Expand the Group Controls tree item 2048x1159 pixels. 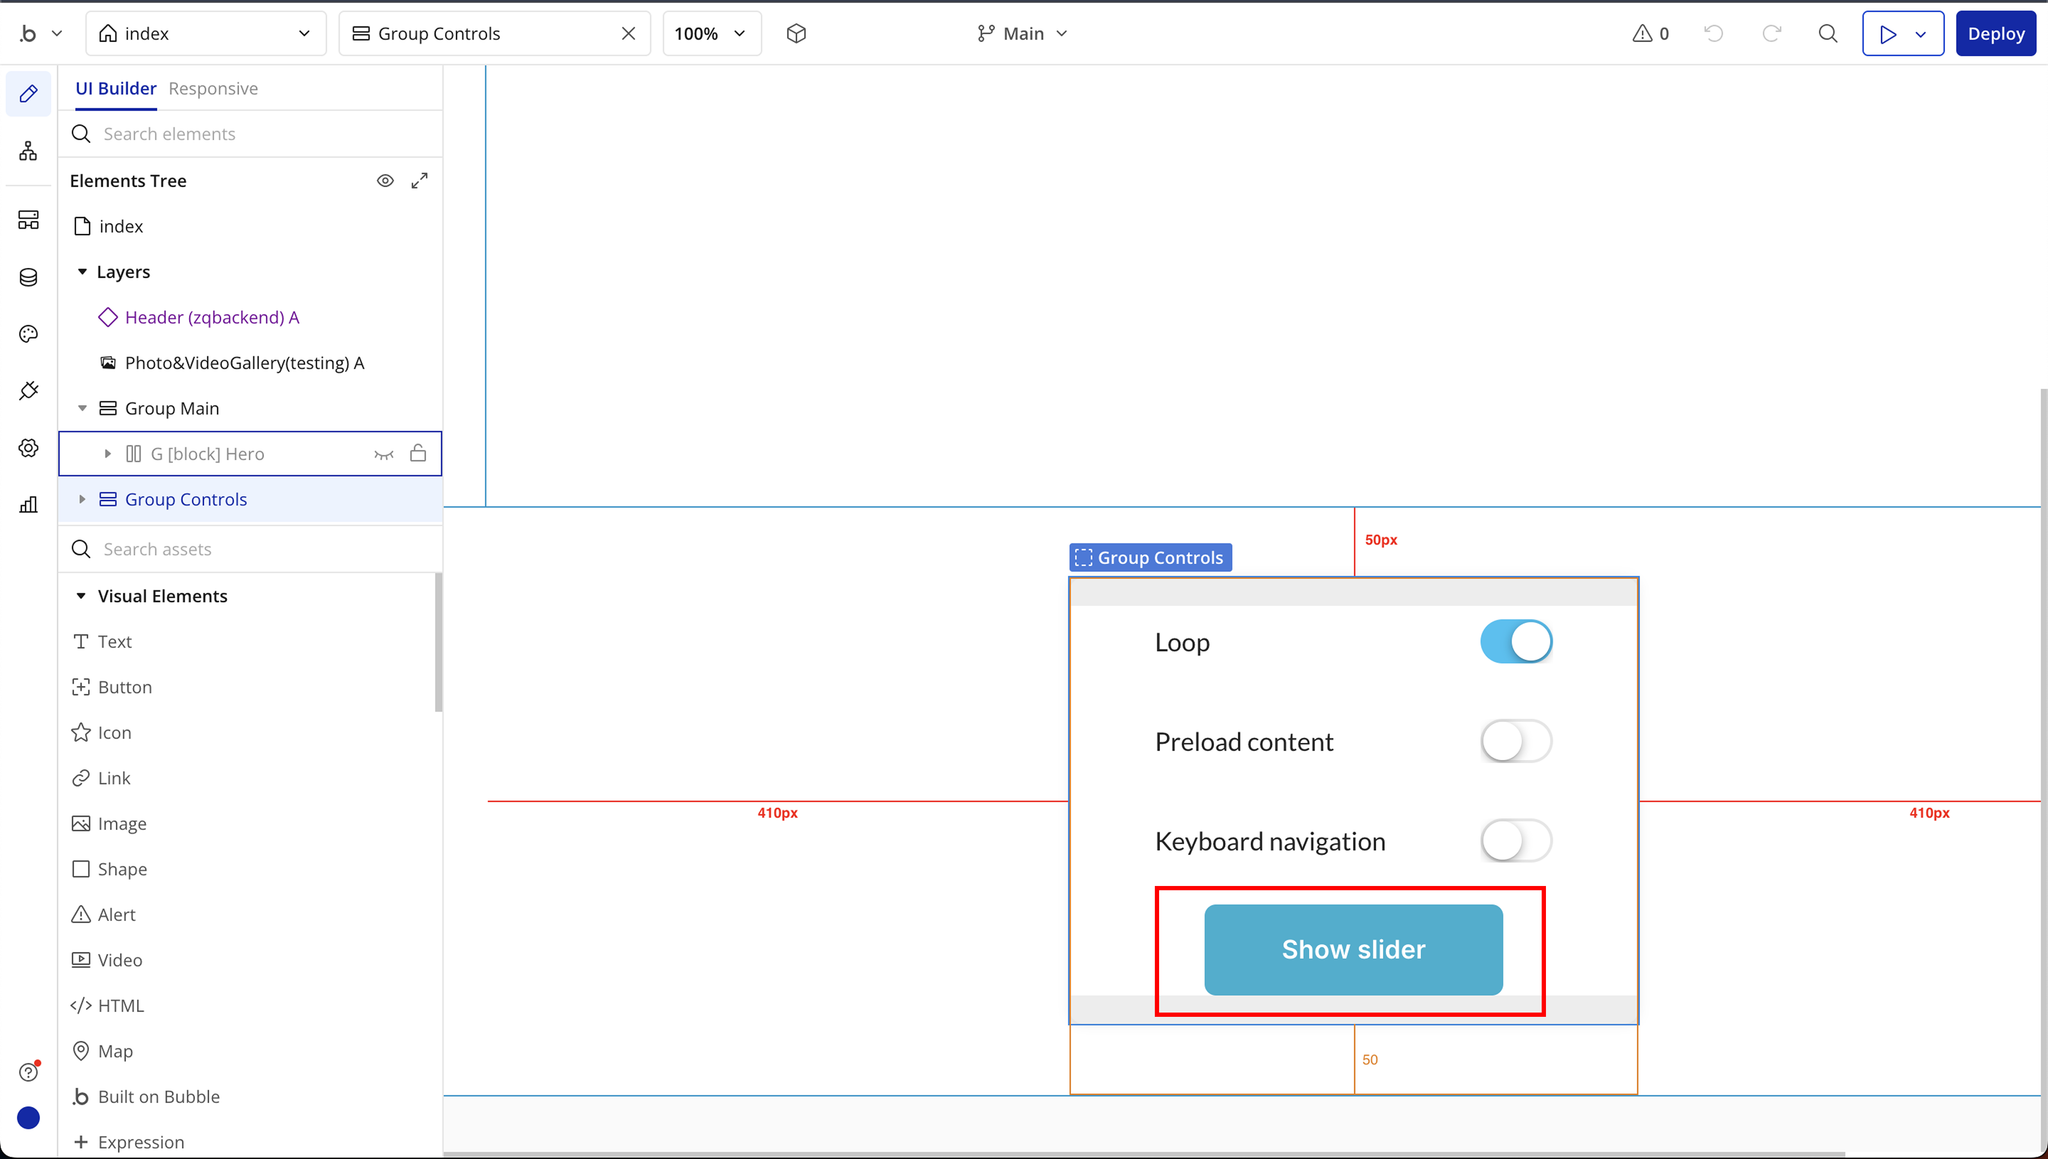pos(83,499)
